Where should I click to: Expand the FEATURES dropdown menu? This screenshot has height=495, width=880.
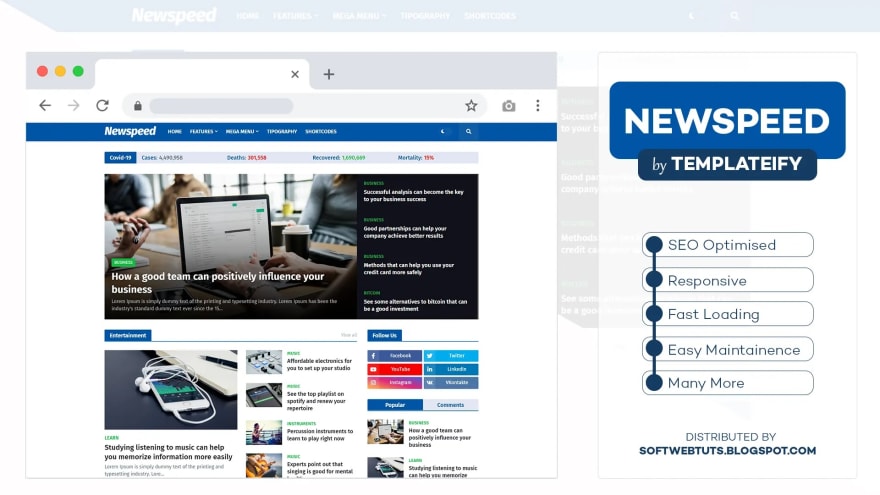(204, 131)
